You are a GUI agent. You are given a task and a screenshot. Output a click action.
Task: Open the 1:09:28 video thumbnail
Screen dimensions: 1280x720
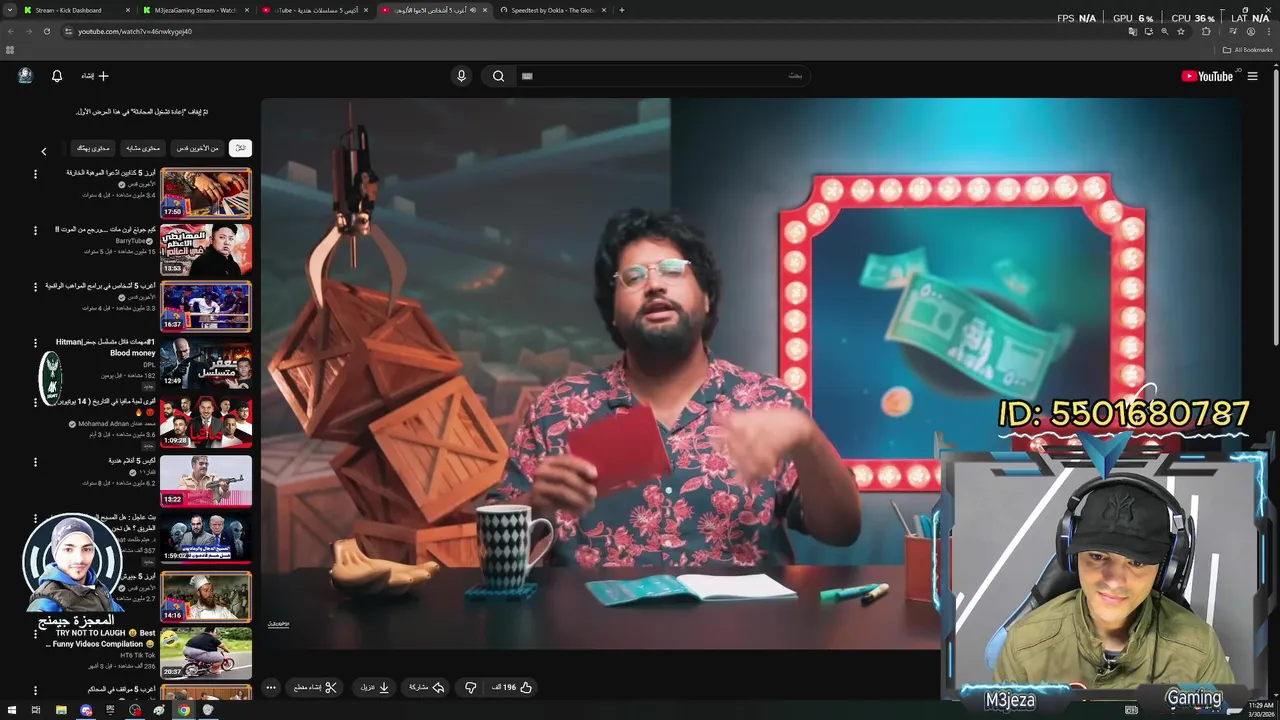[x=206, y=422]
